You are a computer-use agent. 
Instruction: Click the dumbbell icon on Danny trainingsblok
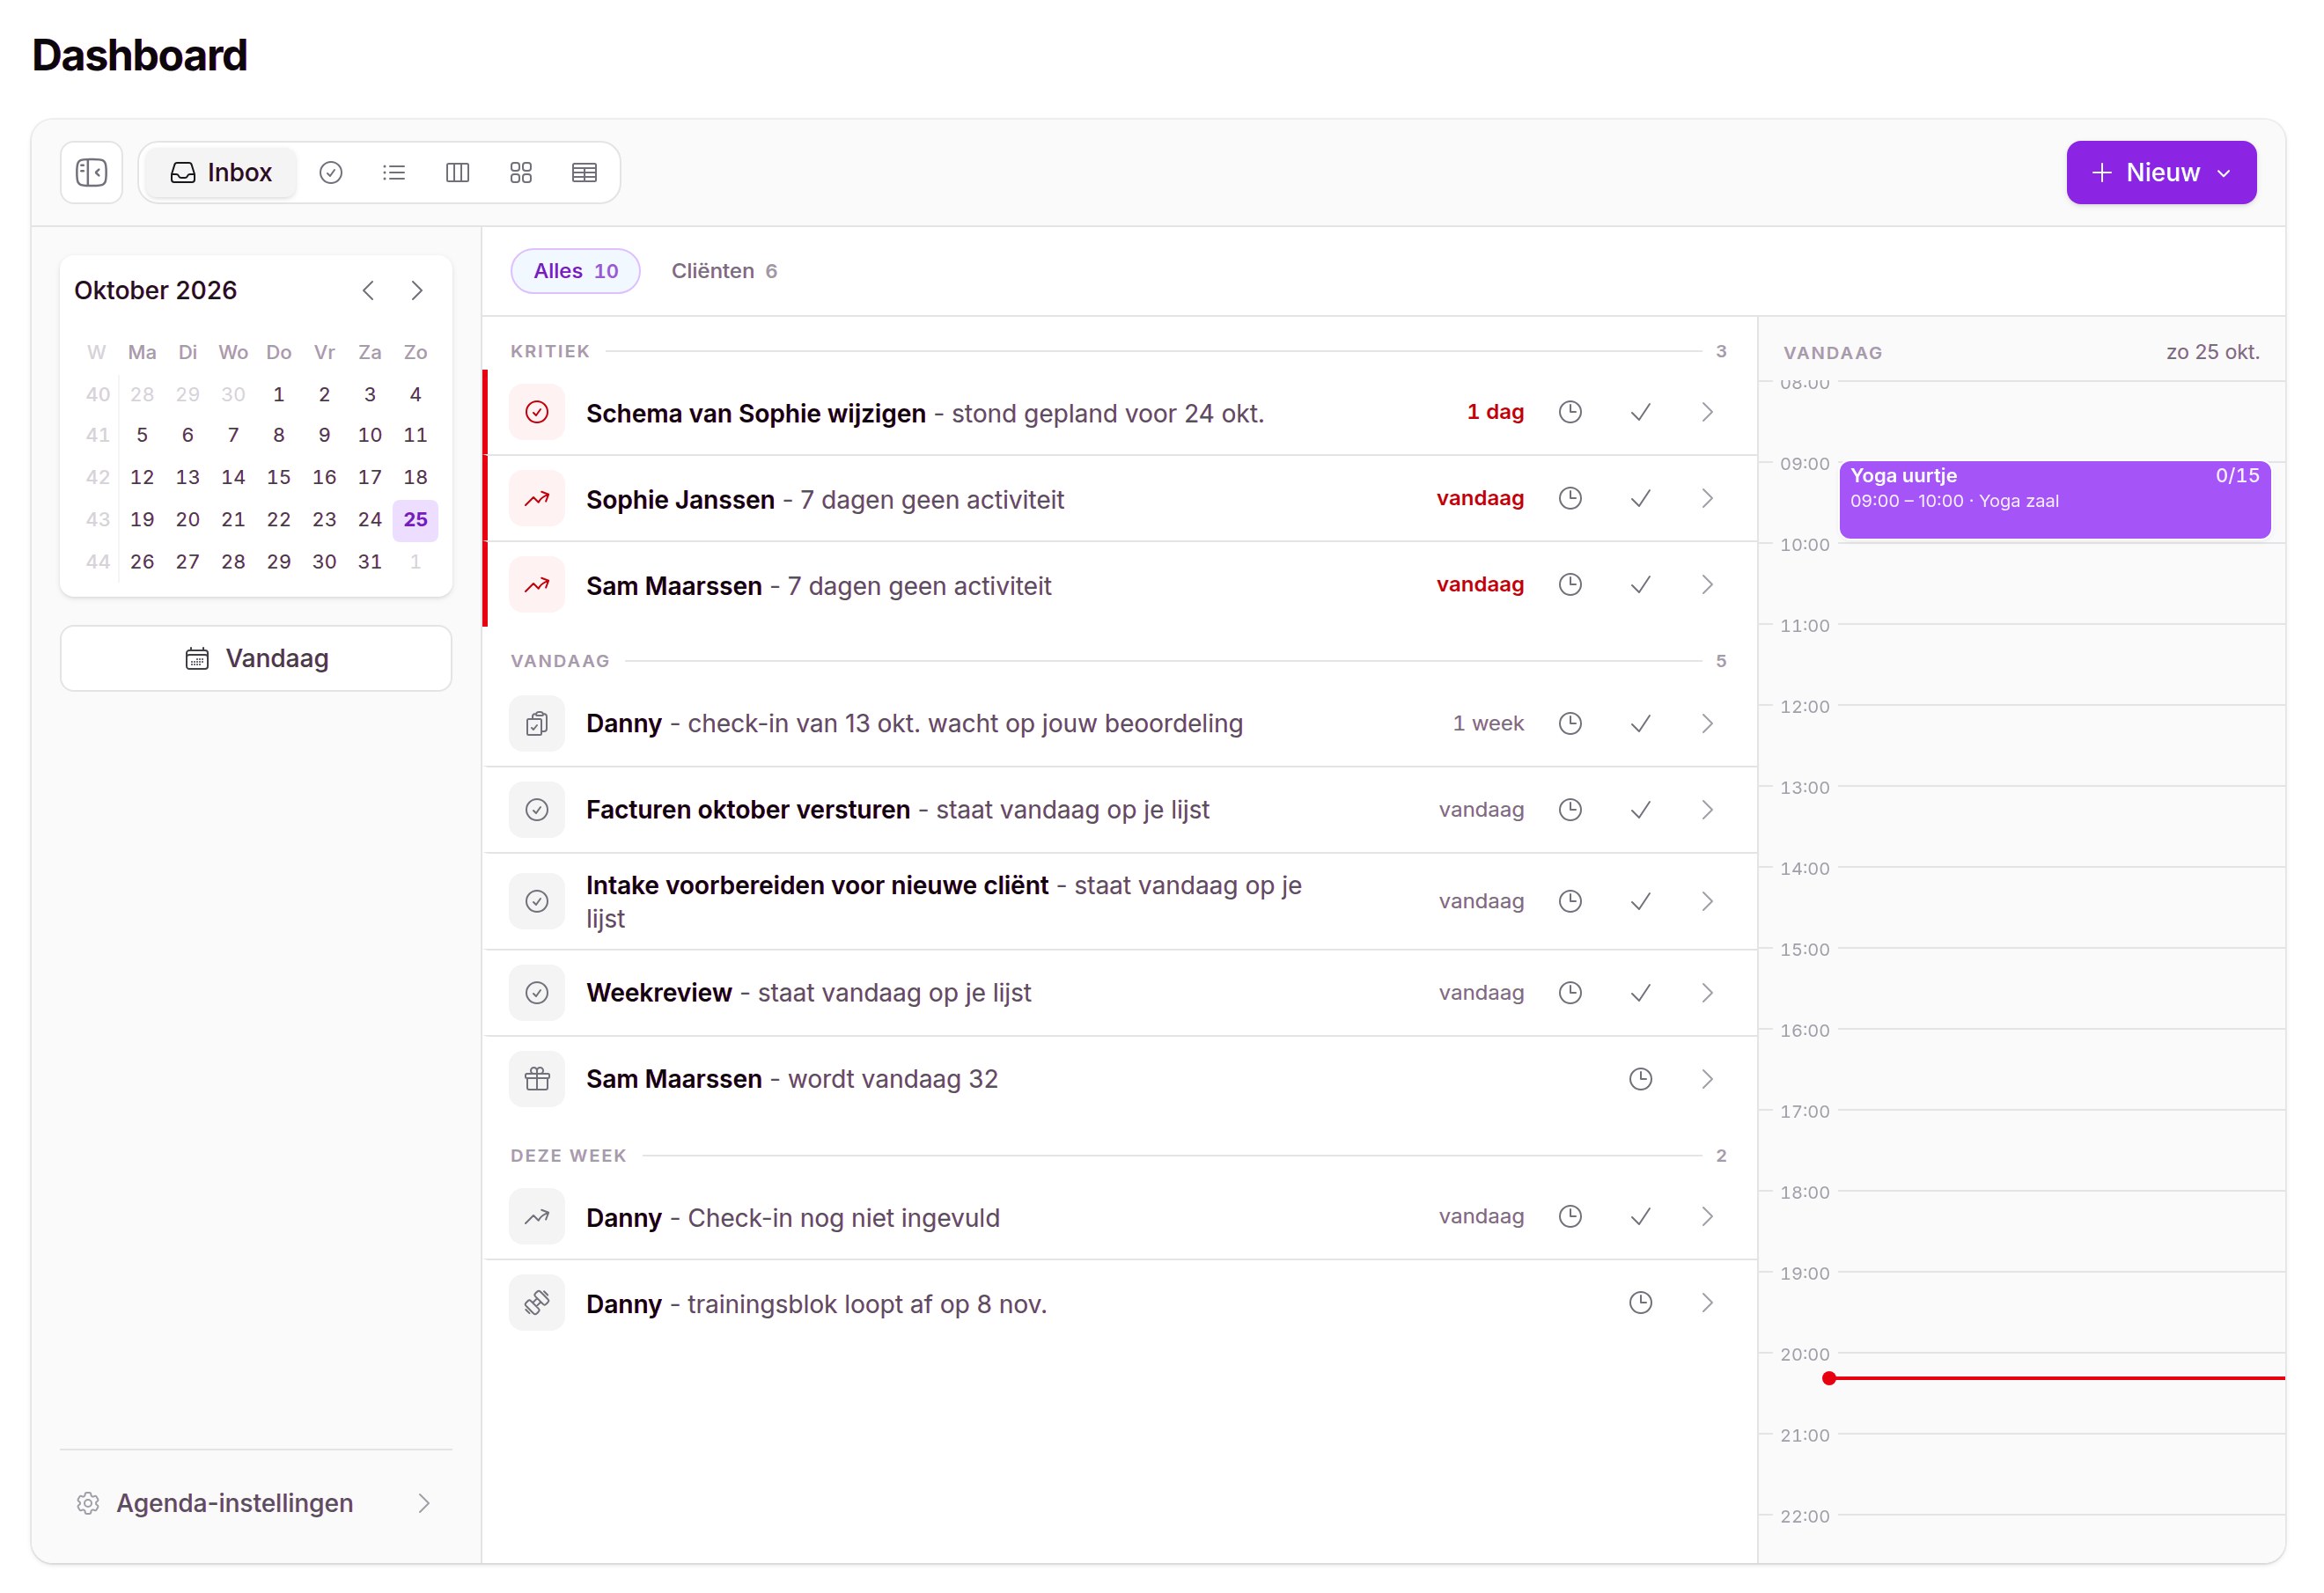[537, 1302]
